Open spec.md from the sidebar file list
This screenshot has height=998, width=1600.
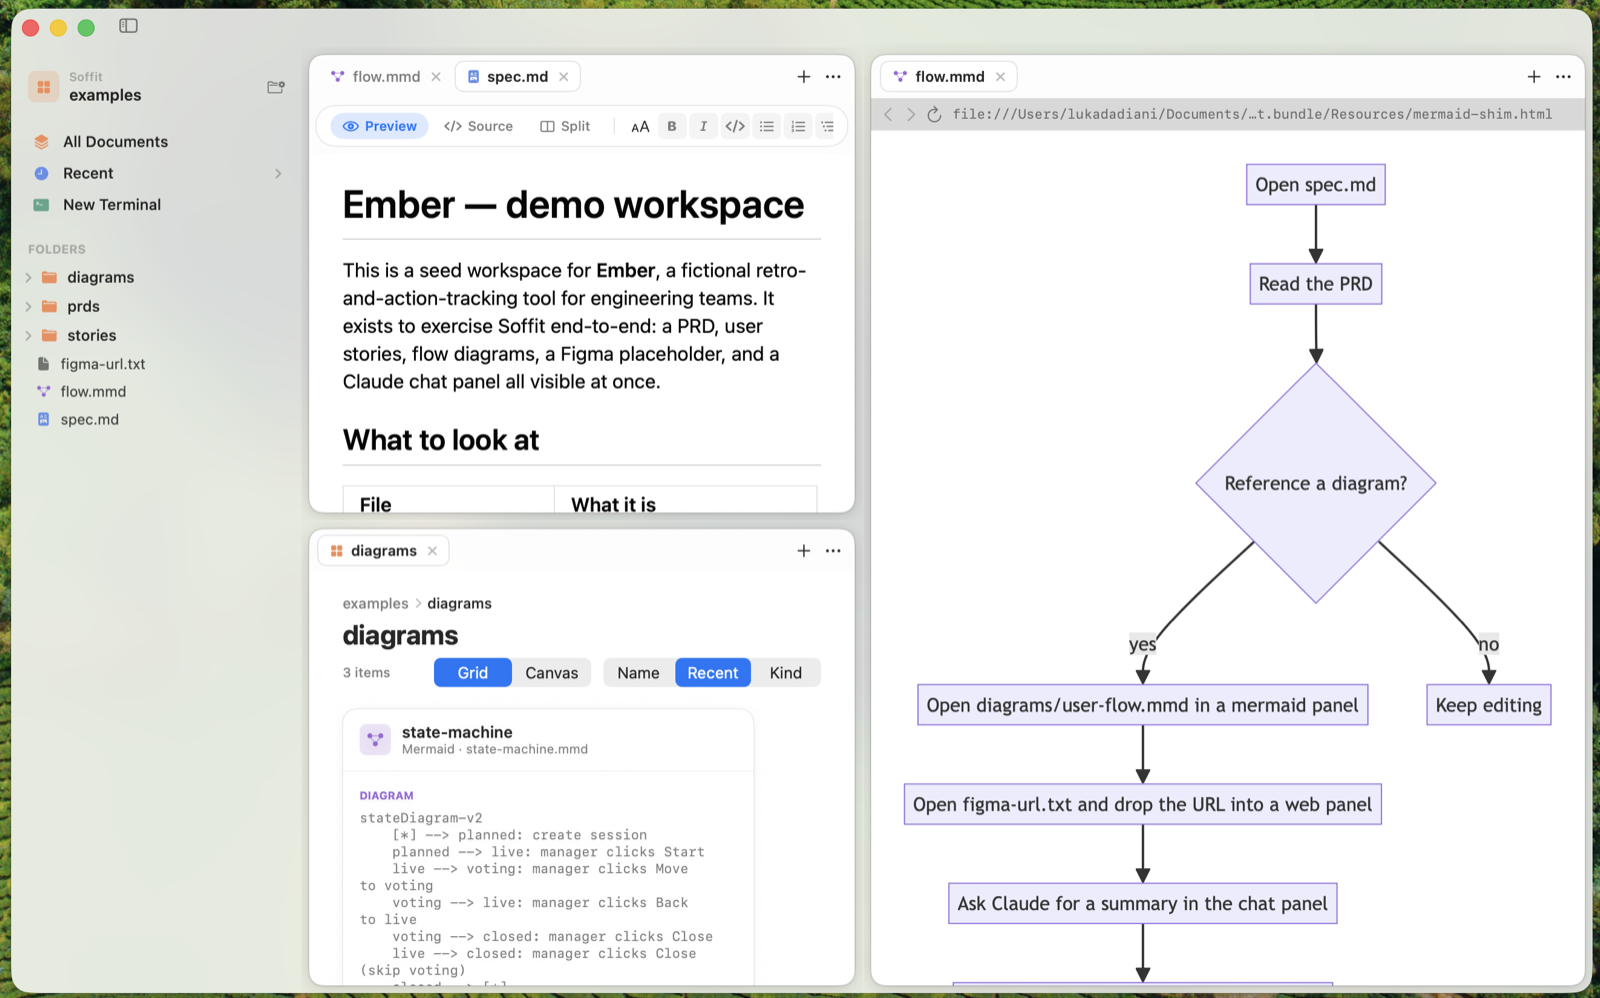89,420
